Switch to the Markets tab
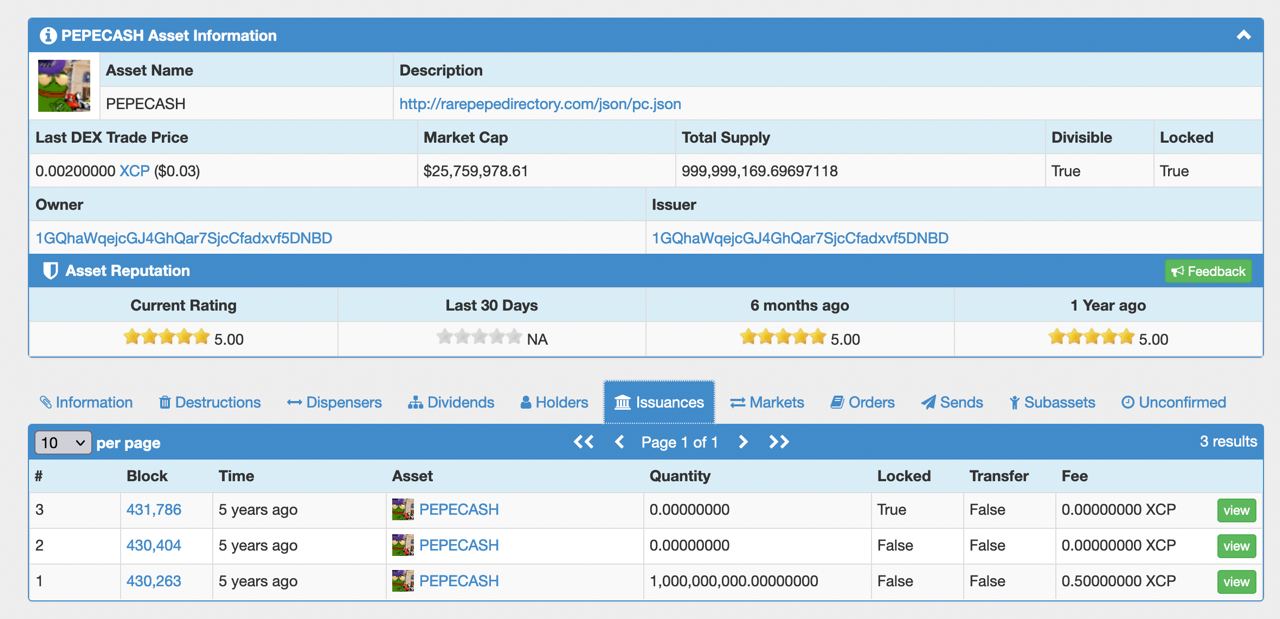The height and width of the screenshot is (619, 1280). point(767,402)
